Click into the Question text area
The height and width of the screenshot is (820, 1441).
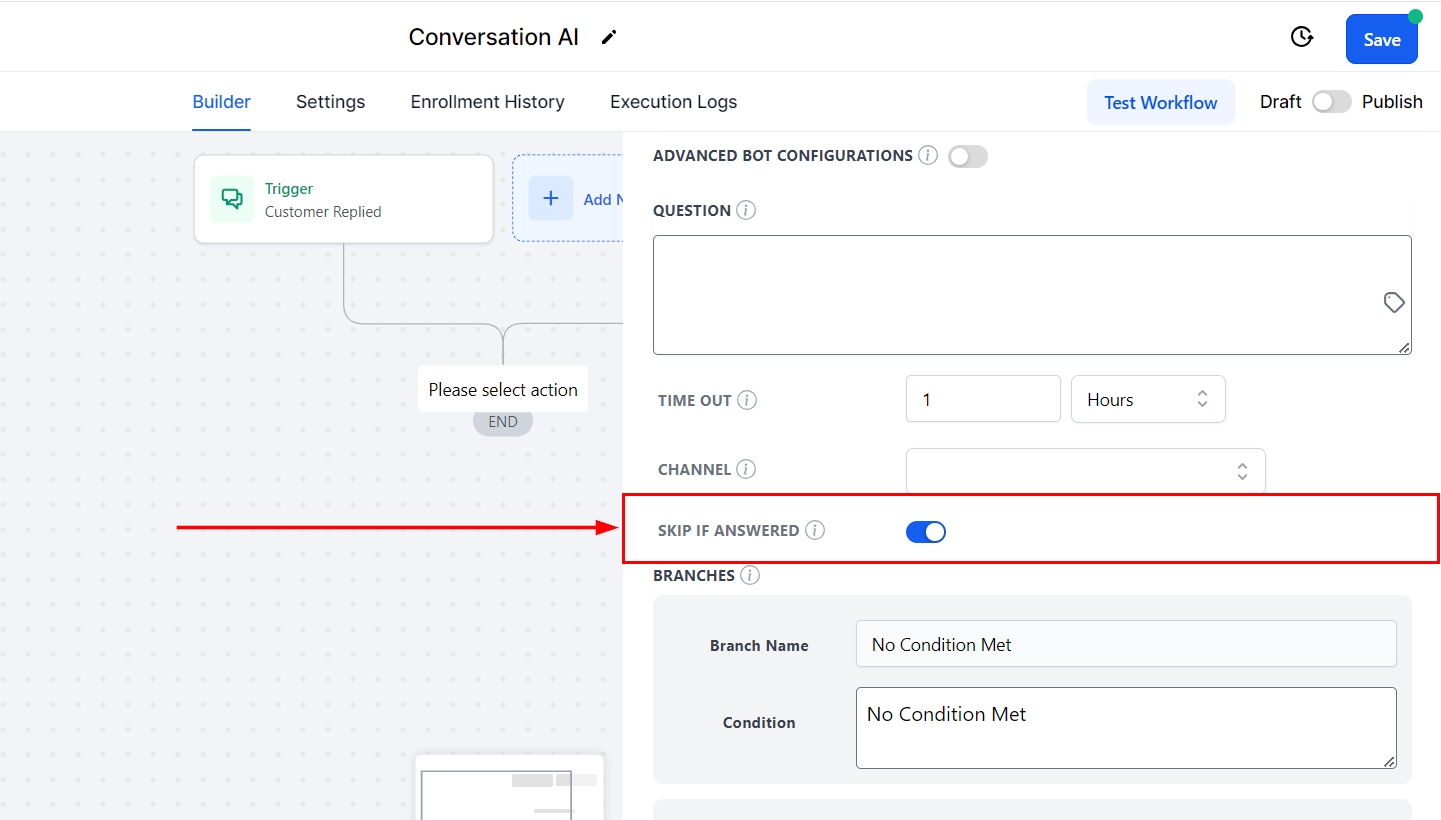click(x=1010, y=295)
